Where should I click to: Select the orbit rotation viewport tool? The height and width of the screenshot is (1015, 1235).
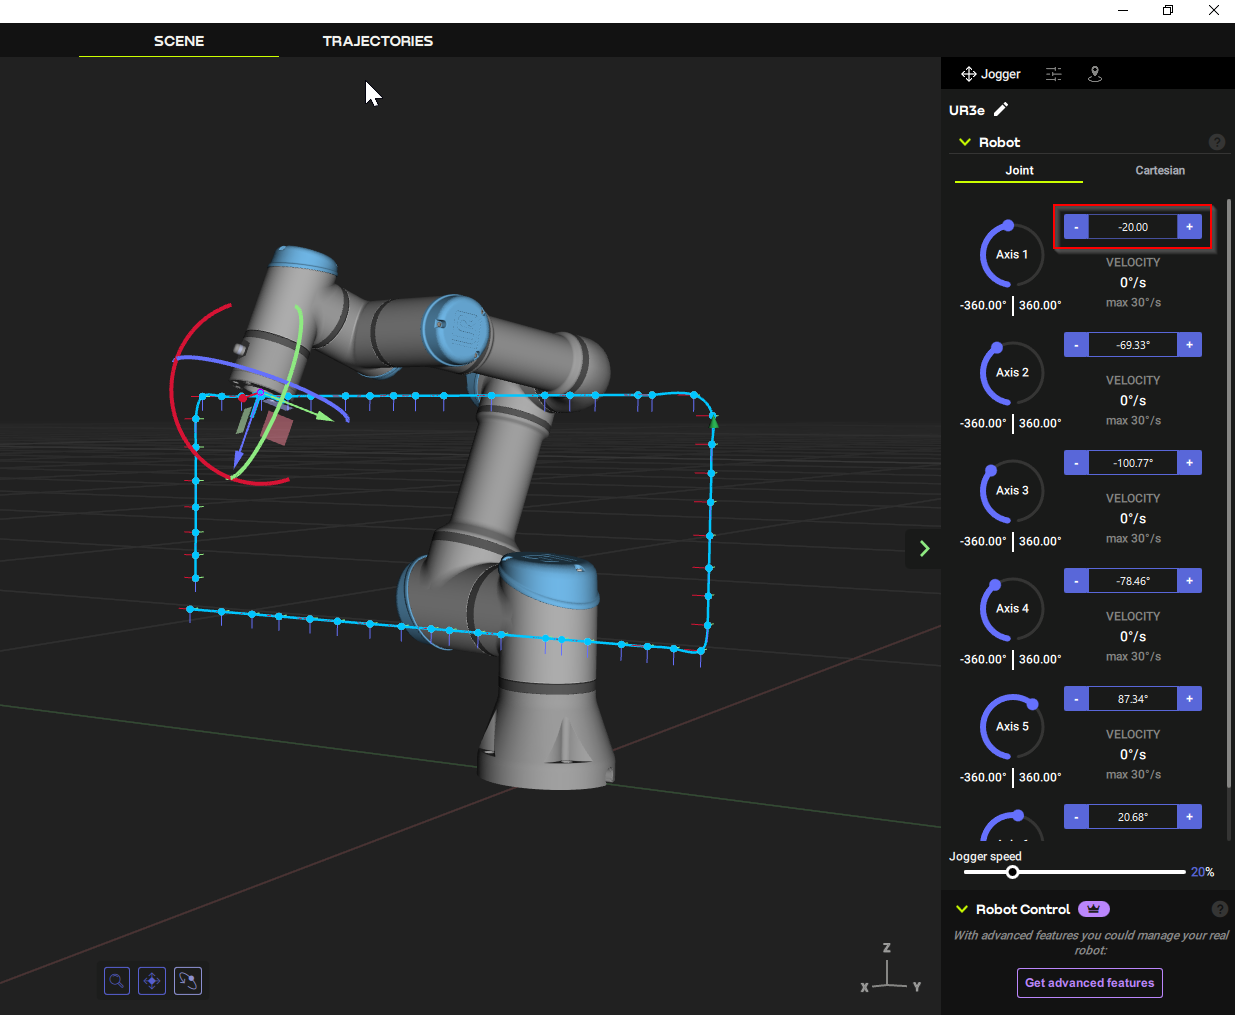click(x=188, y=981)
